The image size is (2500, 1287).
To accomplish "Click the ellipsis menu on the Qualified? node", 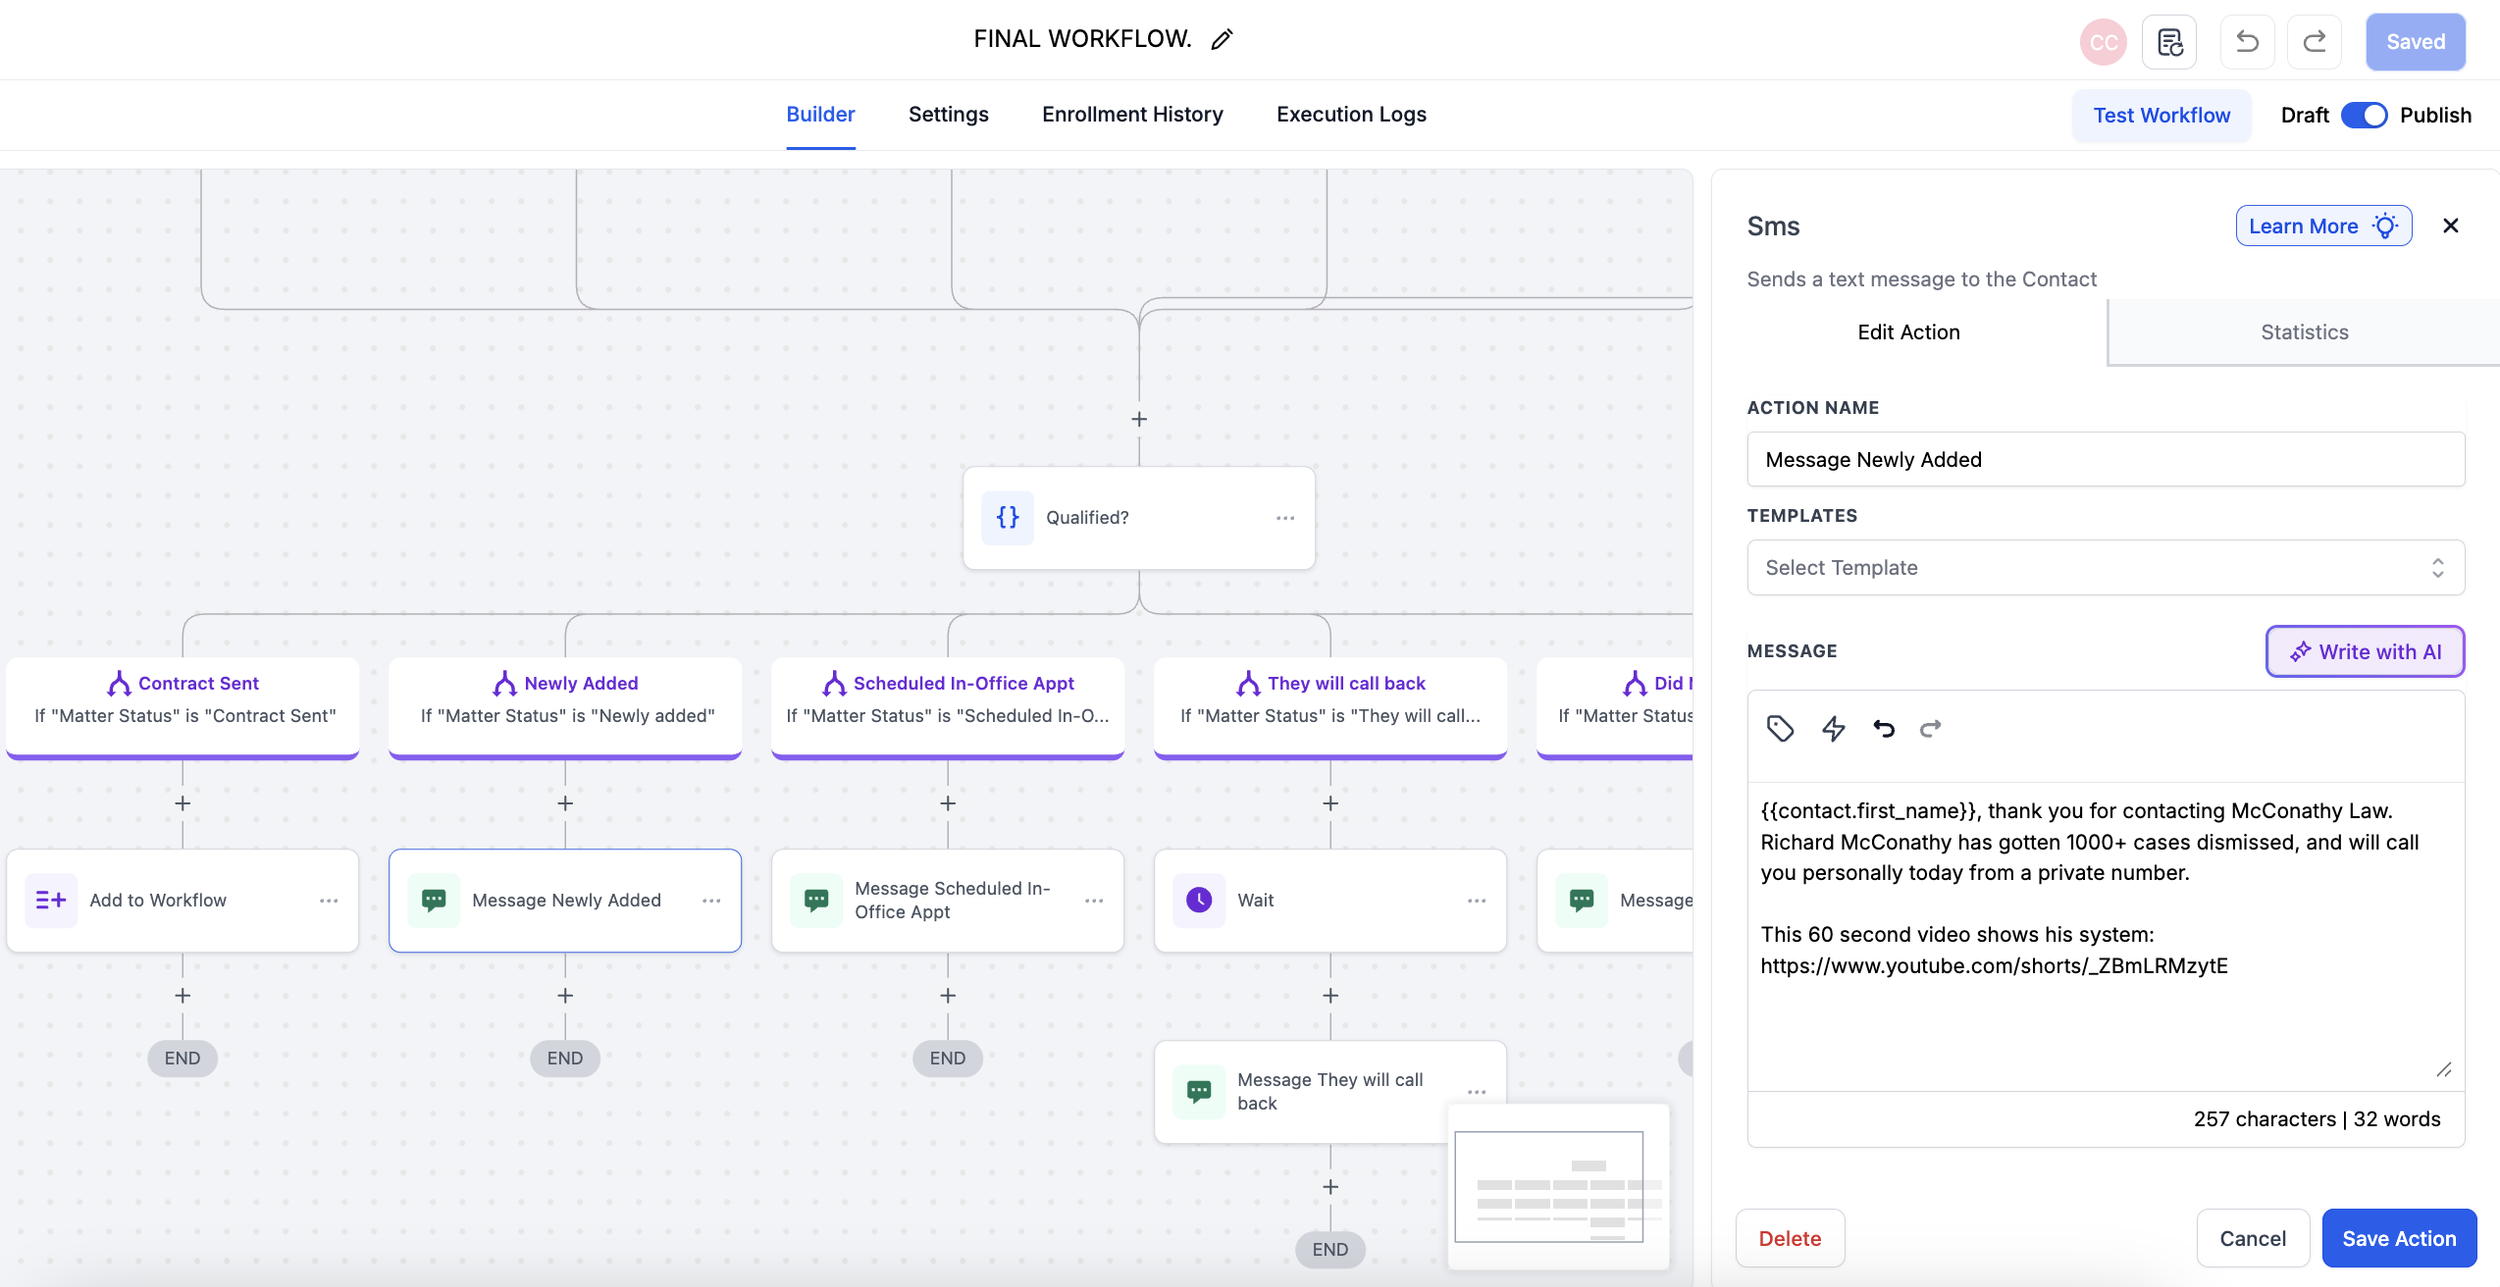I will coord(1285,517).
